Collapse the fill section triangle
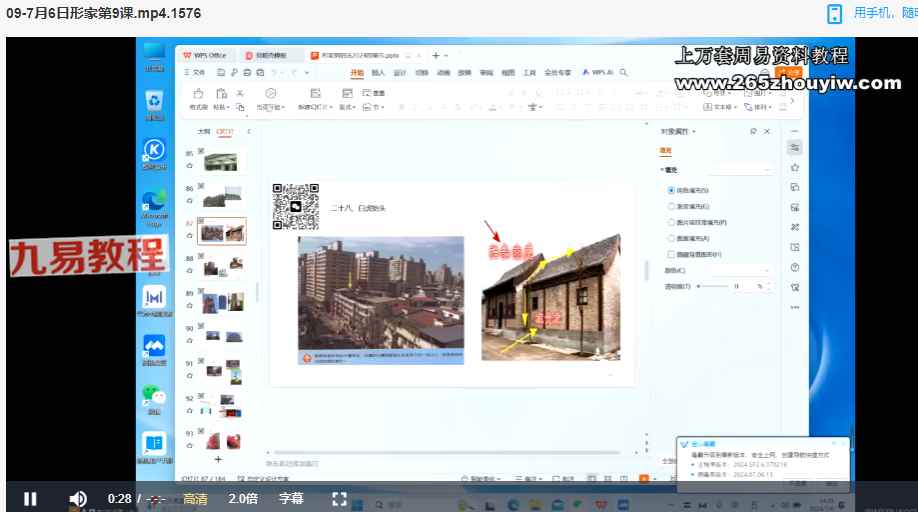Screen dimensions: 918x512 (x=662, y=170)
